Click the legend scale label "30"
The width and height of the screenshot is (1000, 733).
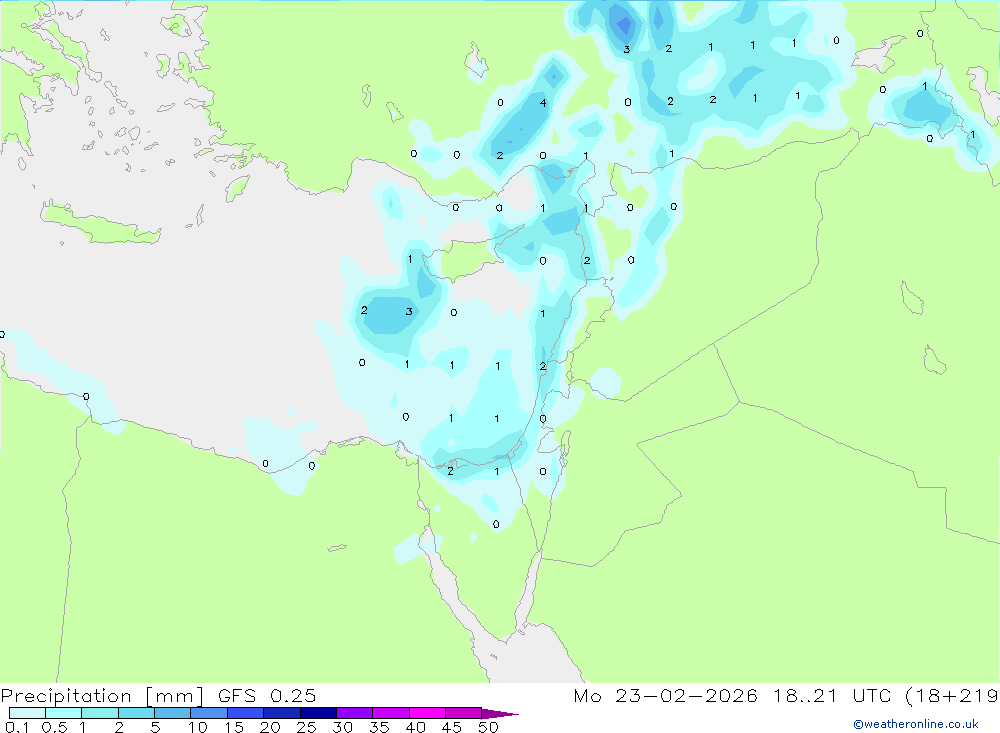342,727
